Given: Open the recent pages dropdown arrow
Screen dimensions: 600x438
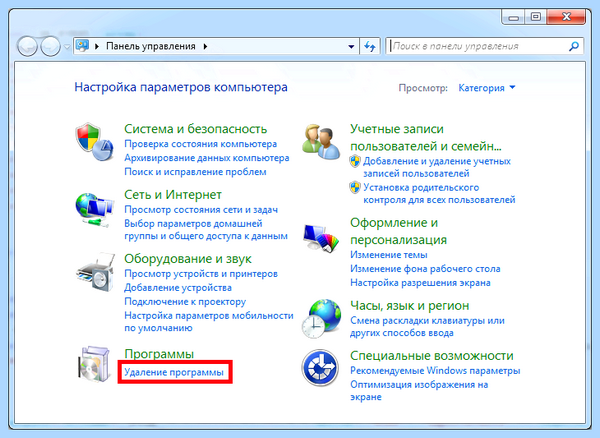Looking at the screenshot, I should 67,47.
